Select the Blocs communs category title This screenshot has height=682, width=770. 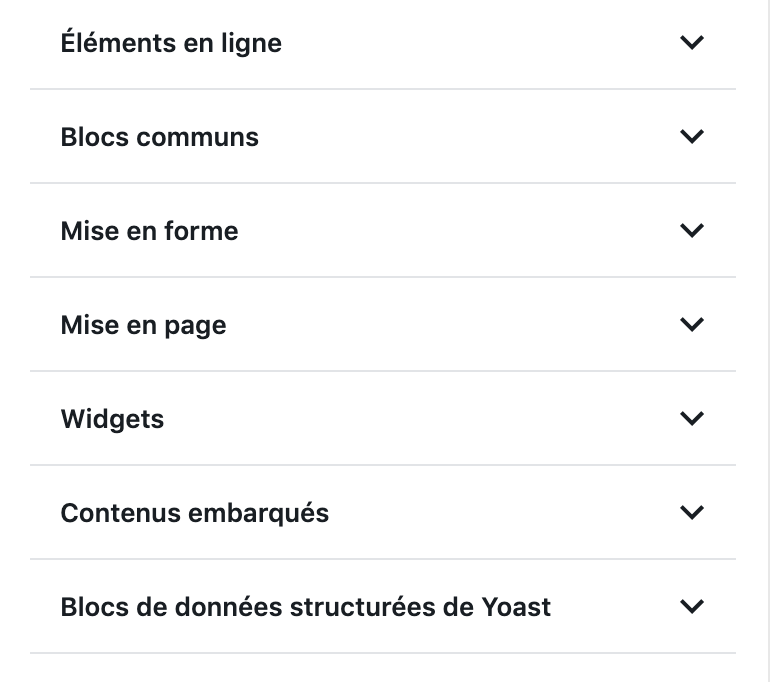pos(159,137)
